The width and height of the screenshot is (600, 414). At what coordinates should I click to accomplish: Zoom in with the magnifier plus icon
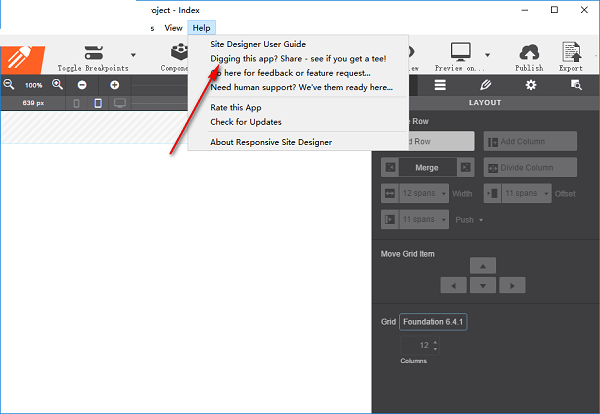[57, 85]
